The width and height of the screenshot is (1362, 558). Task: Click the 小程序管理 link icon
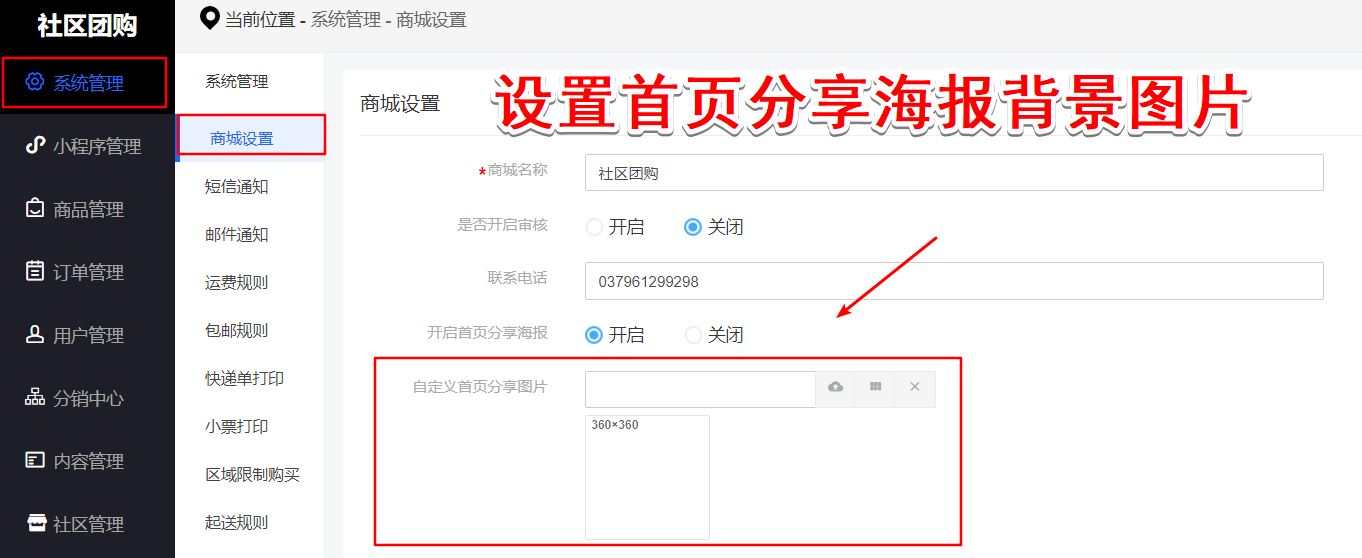(35, 145)
